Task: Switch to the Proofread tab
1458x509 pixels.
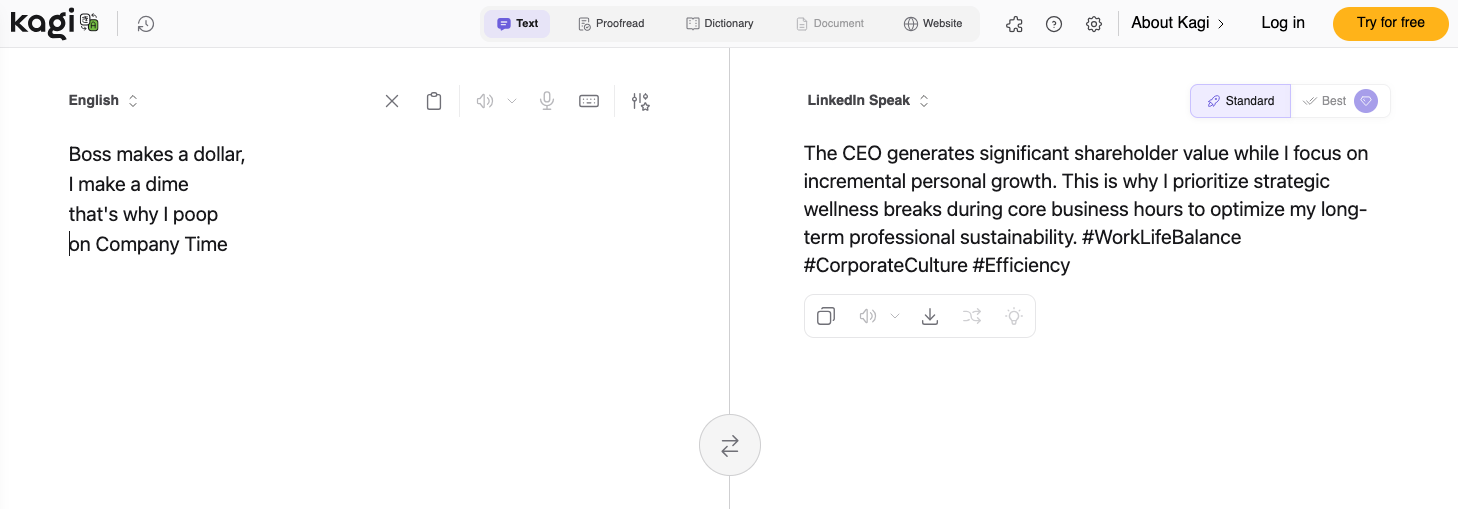Action: pos(611,24)
